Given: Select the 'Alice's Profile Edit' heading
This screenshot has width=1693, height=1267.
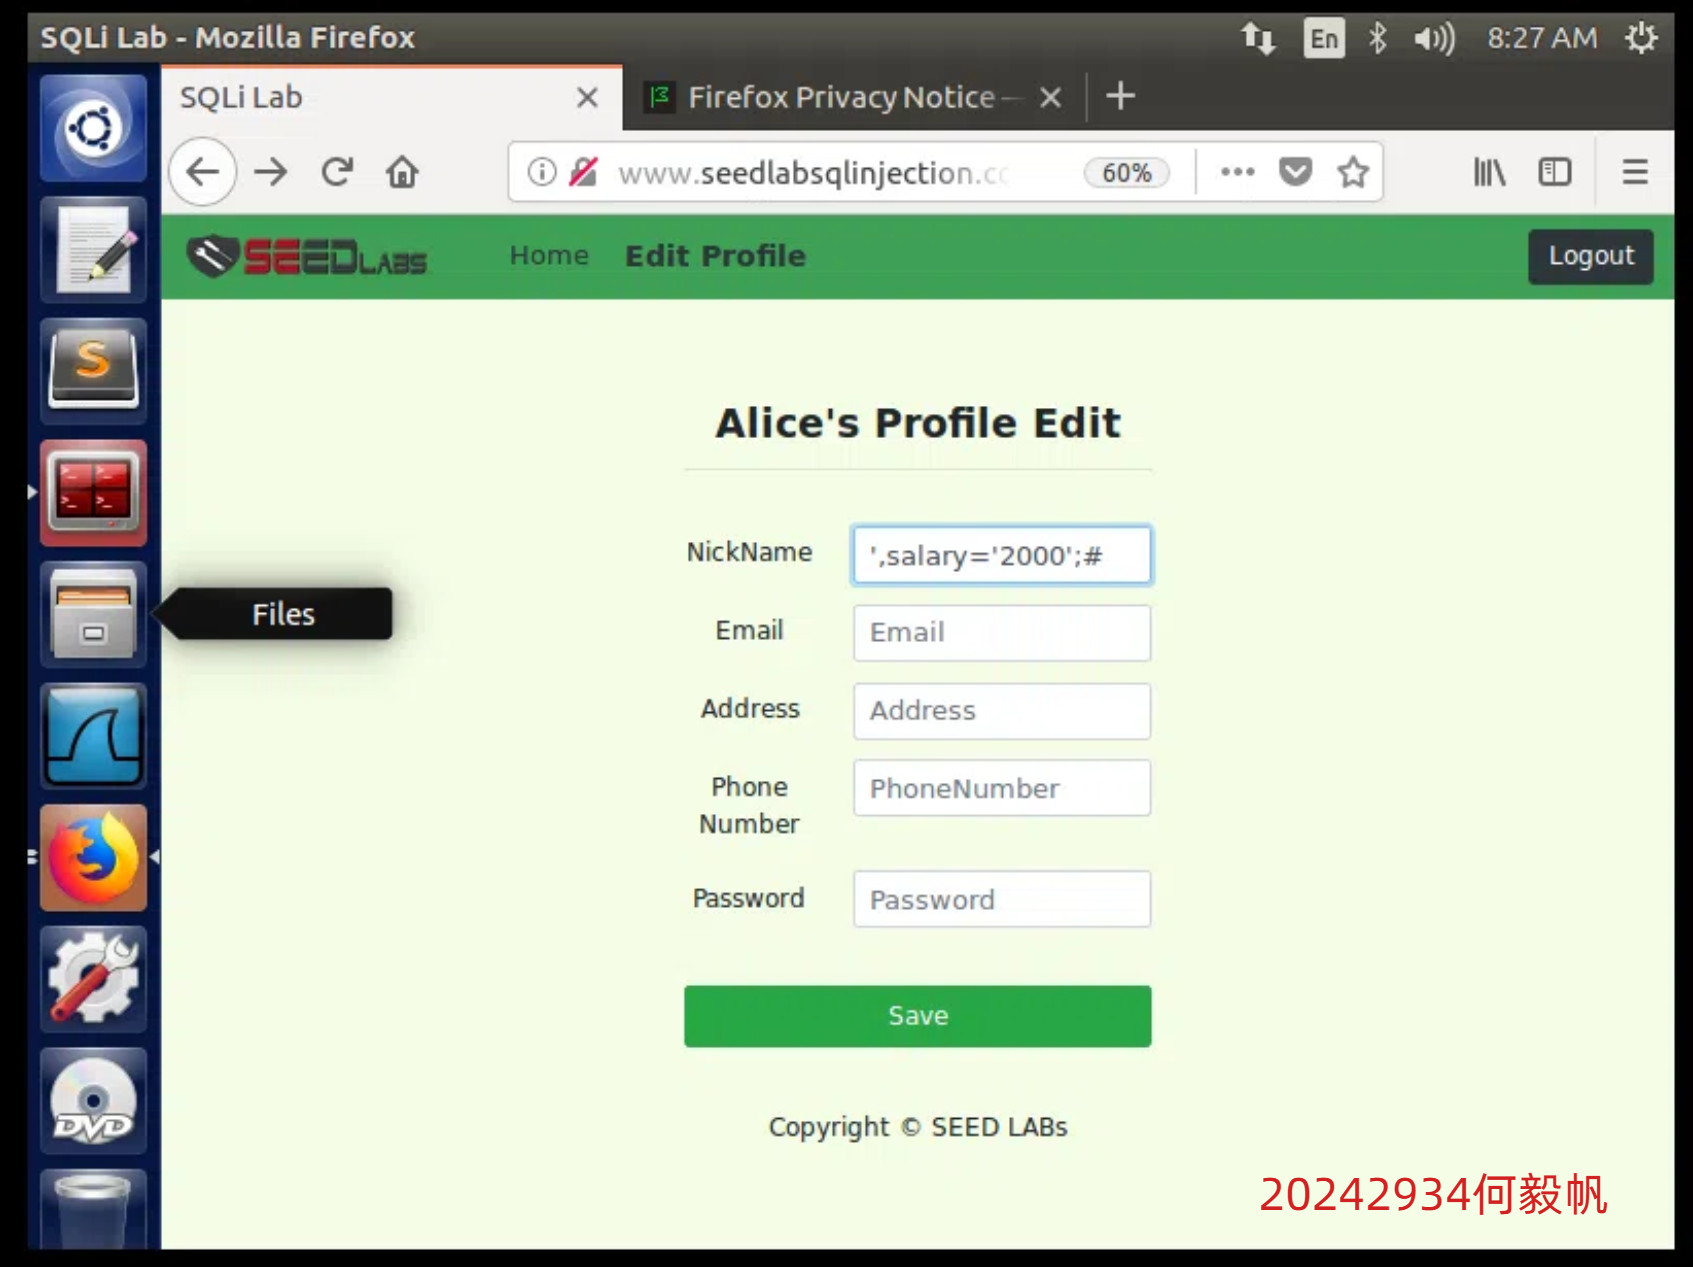Looking at the screenshot, I should click(918, 423).
